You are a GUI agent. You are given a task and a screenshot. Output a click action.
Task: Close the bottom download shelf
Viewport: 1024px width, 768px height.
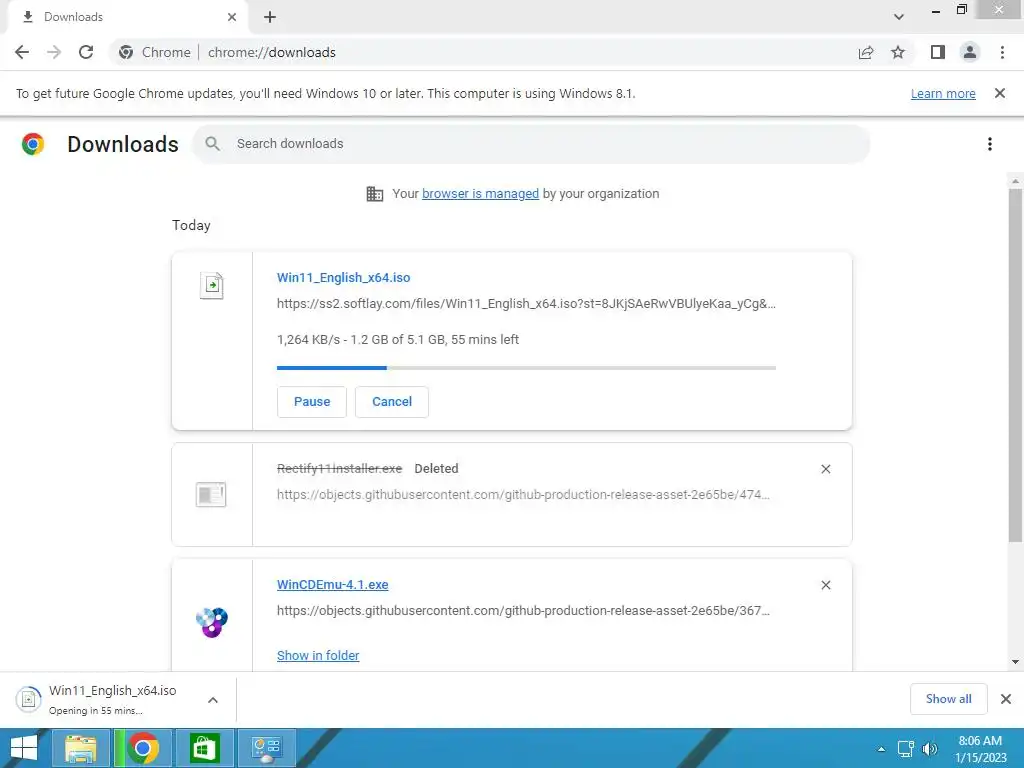(1006, 699)
